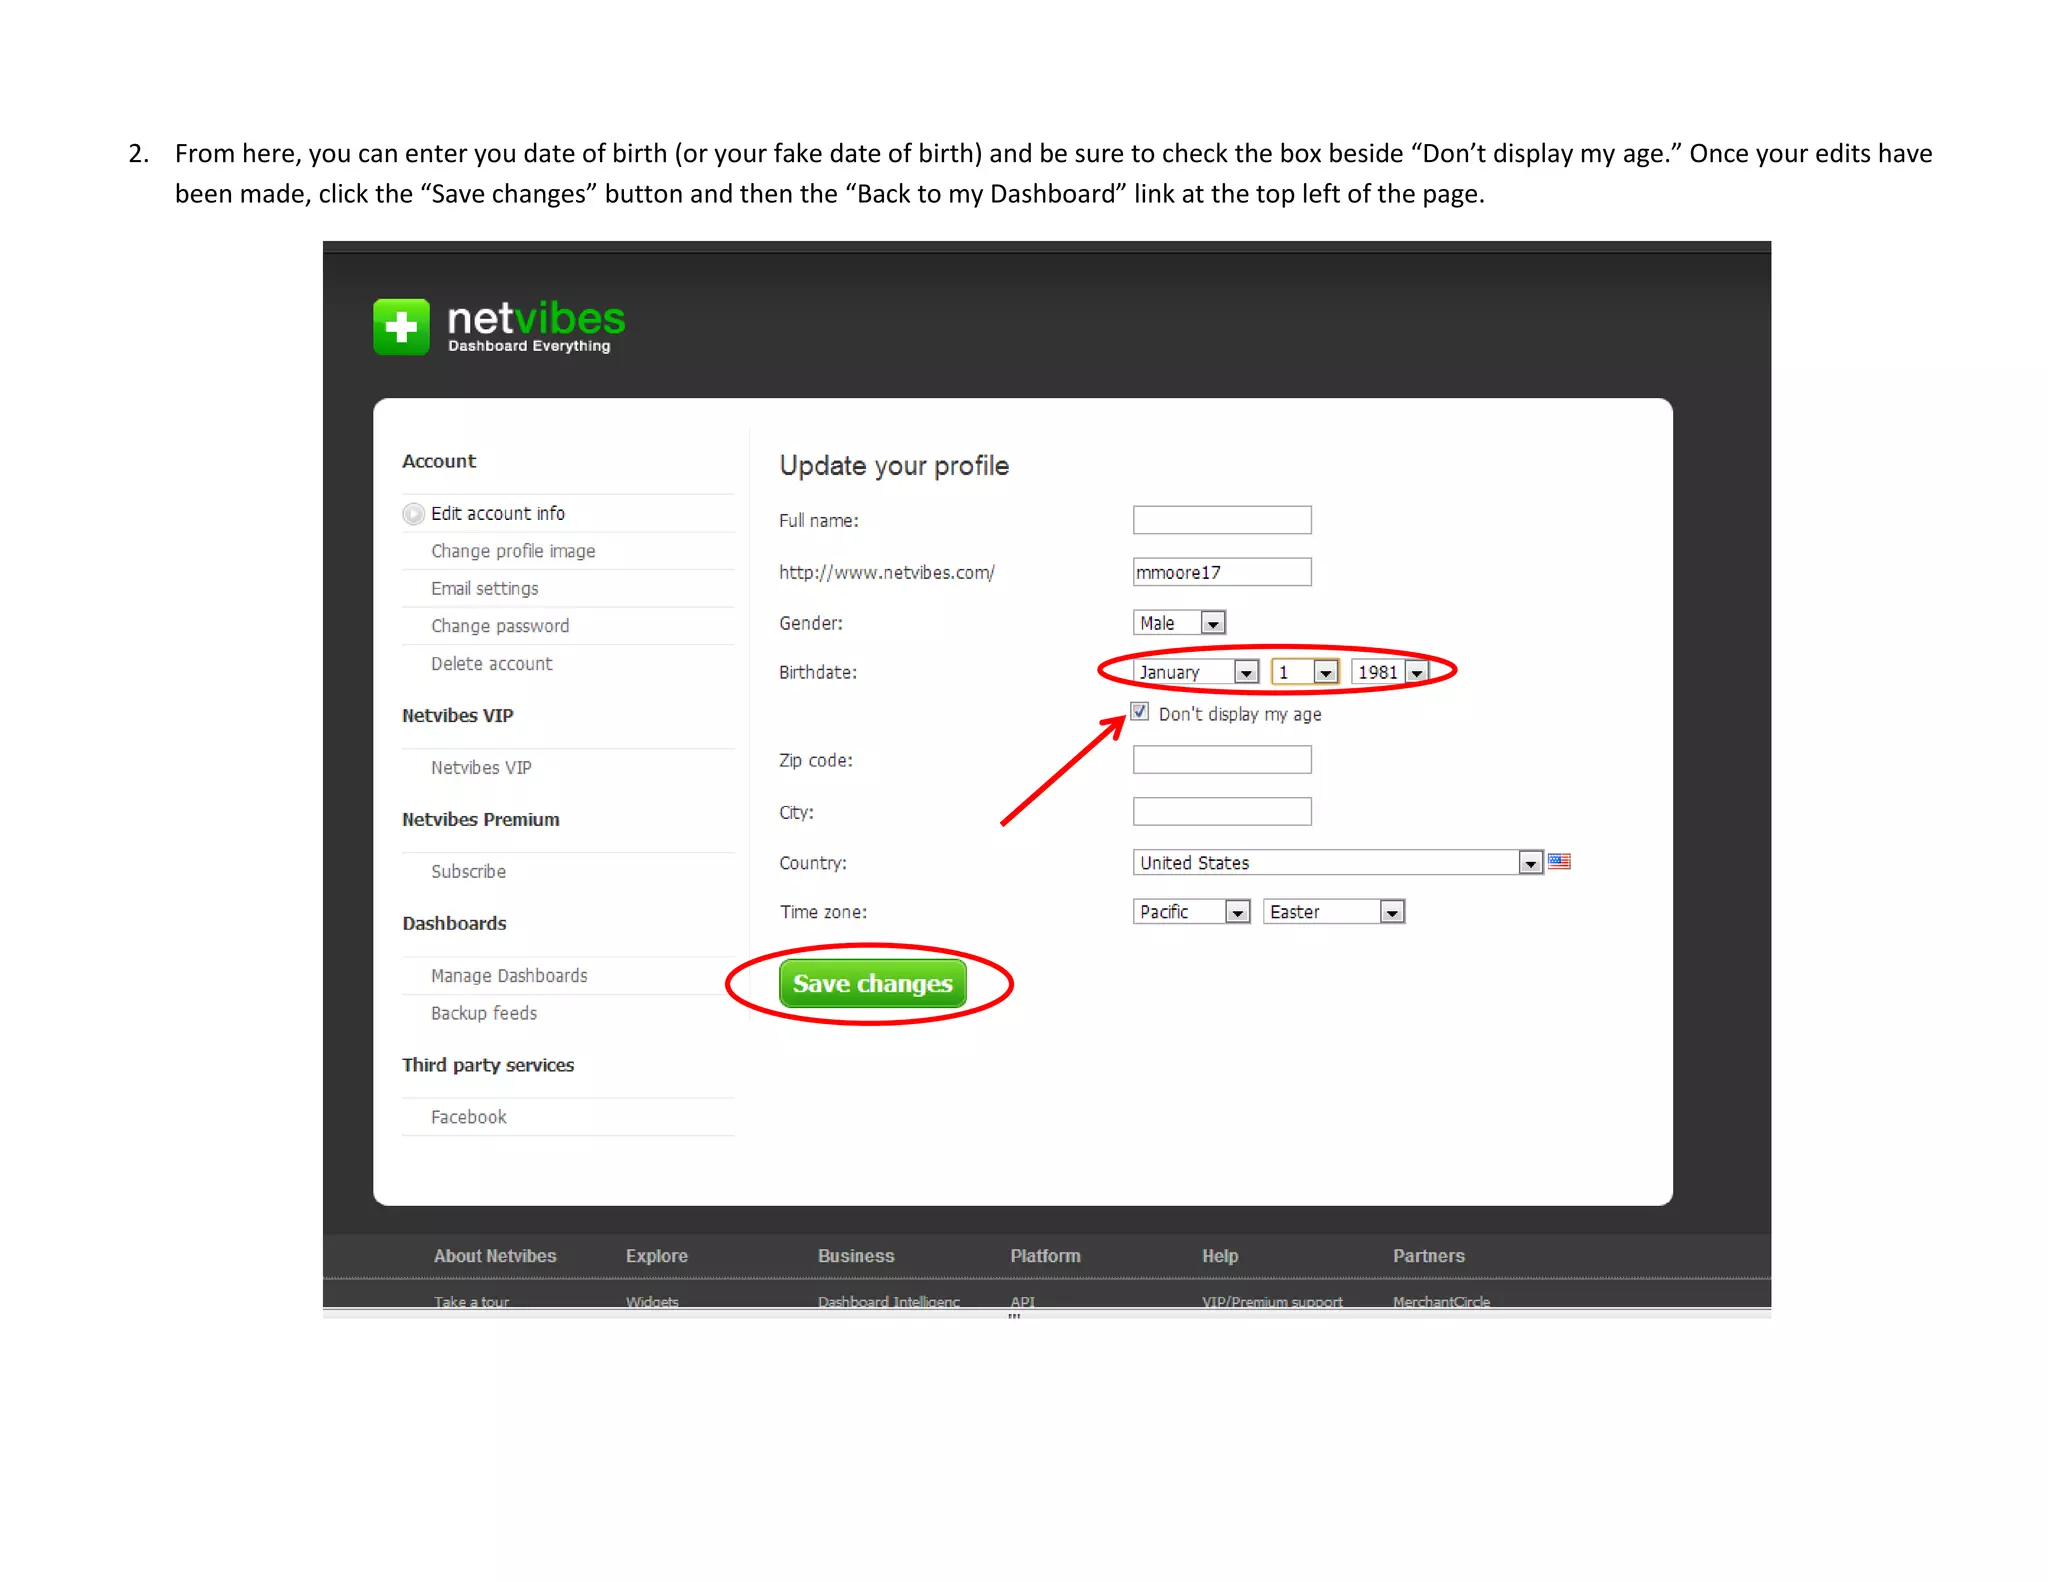Open the Country United States dropdown
2048x1582 pixels.
point(1338,862)
